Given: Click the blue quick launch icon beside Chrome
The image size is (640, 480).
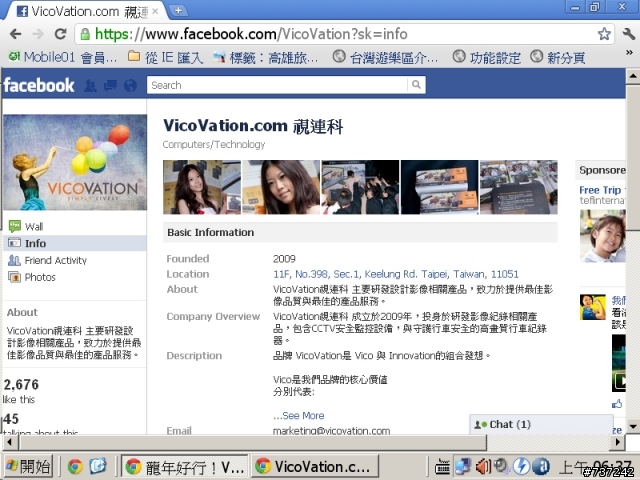Looking at the screenshot, I should (98, 466).
